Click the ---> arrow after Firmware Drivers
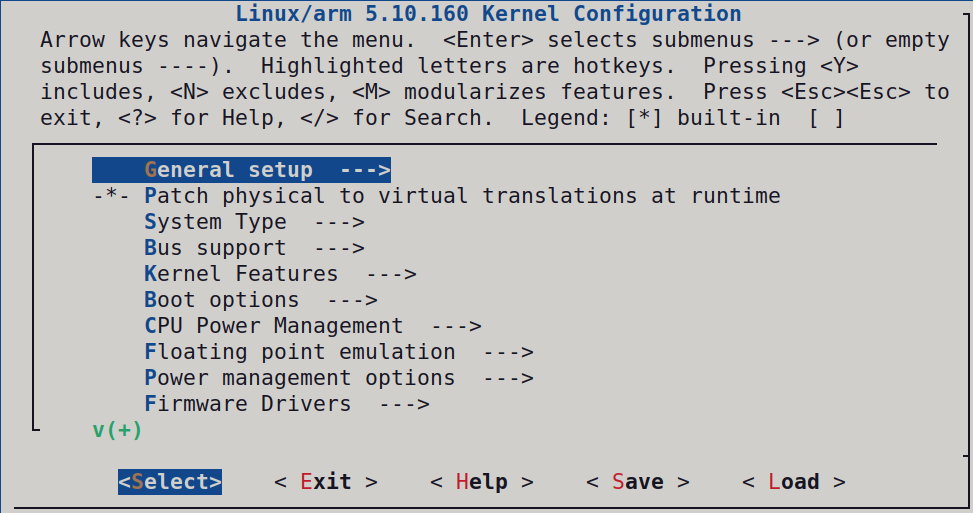This screenshot has height=513, width=973. point(404,404)
